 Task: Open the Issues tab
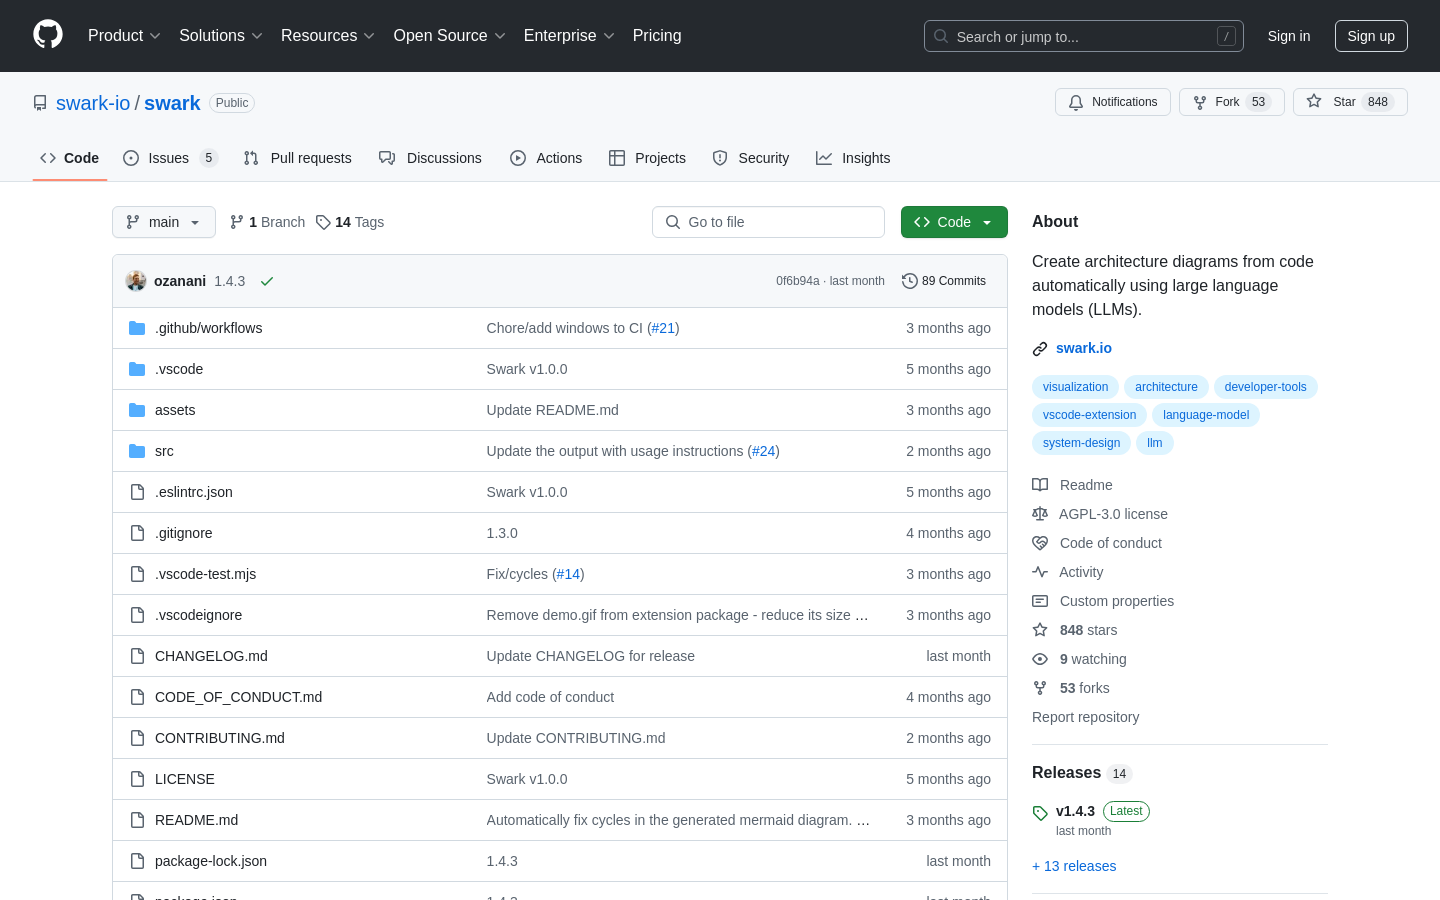click(x=170, y=158)
